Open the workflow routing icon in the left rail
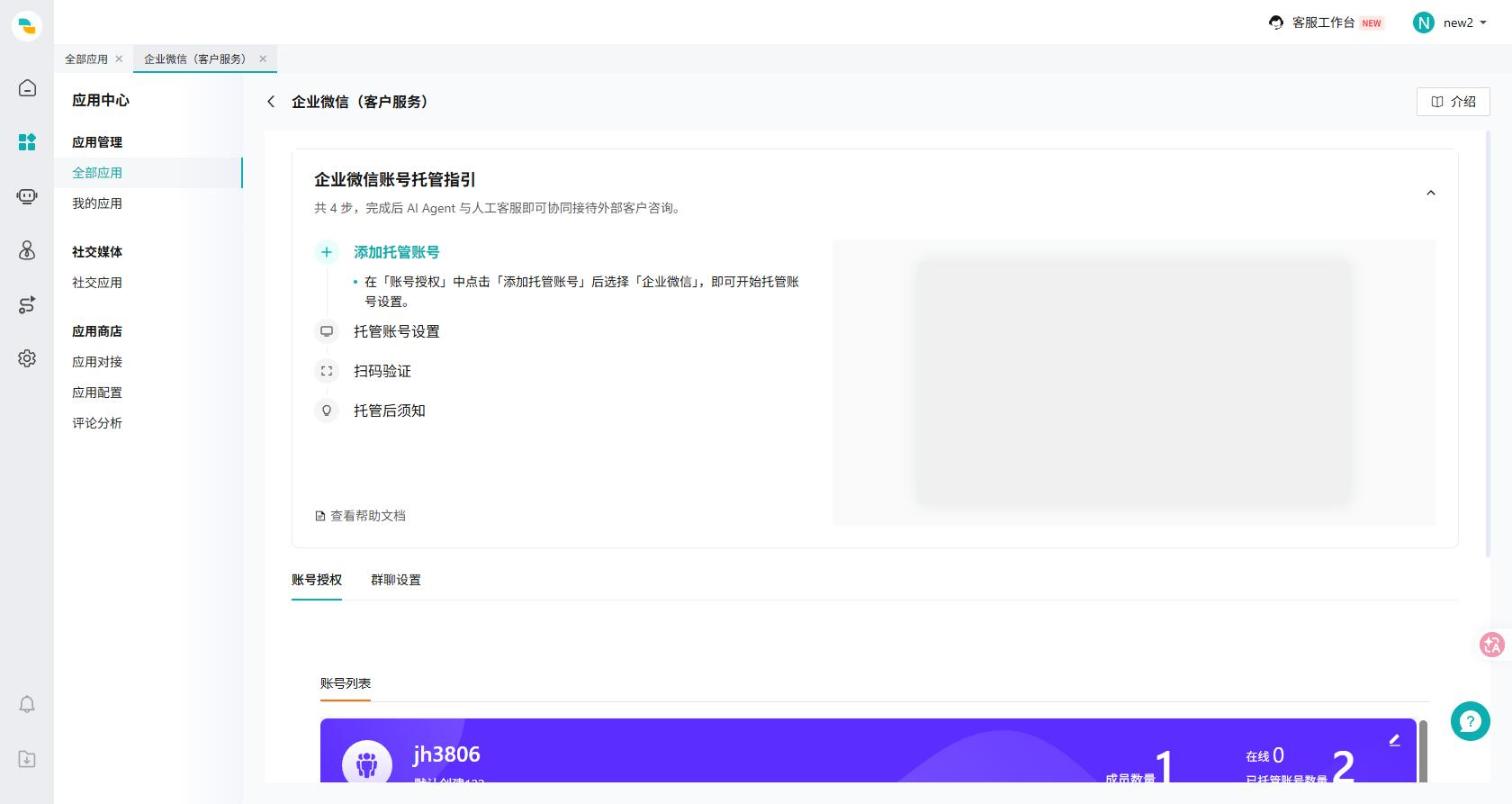Image resolution: width=1512 pixels, height=804 pixels. click(x=27, y=305)
